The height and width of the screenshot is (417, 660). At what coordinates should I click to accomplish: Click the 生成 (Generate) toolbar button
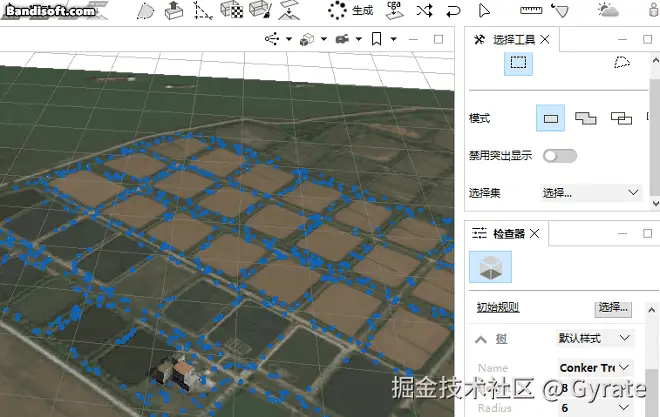351,11
